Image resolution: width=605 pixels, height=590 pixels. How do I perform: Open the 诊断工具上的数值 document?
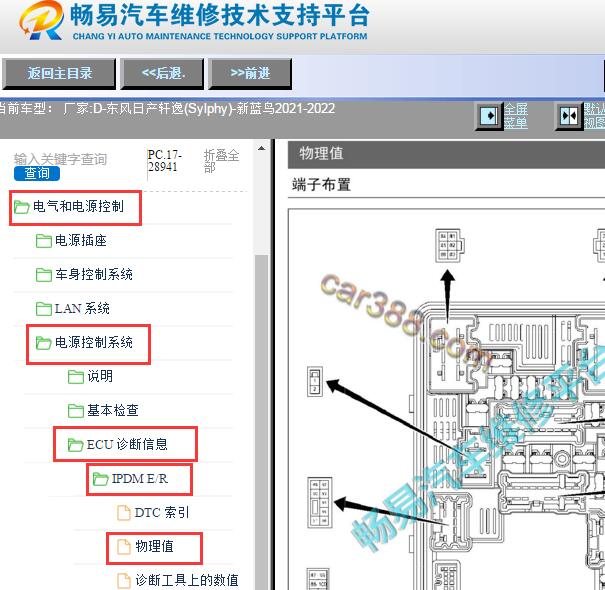[186, 580]
